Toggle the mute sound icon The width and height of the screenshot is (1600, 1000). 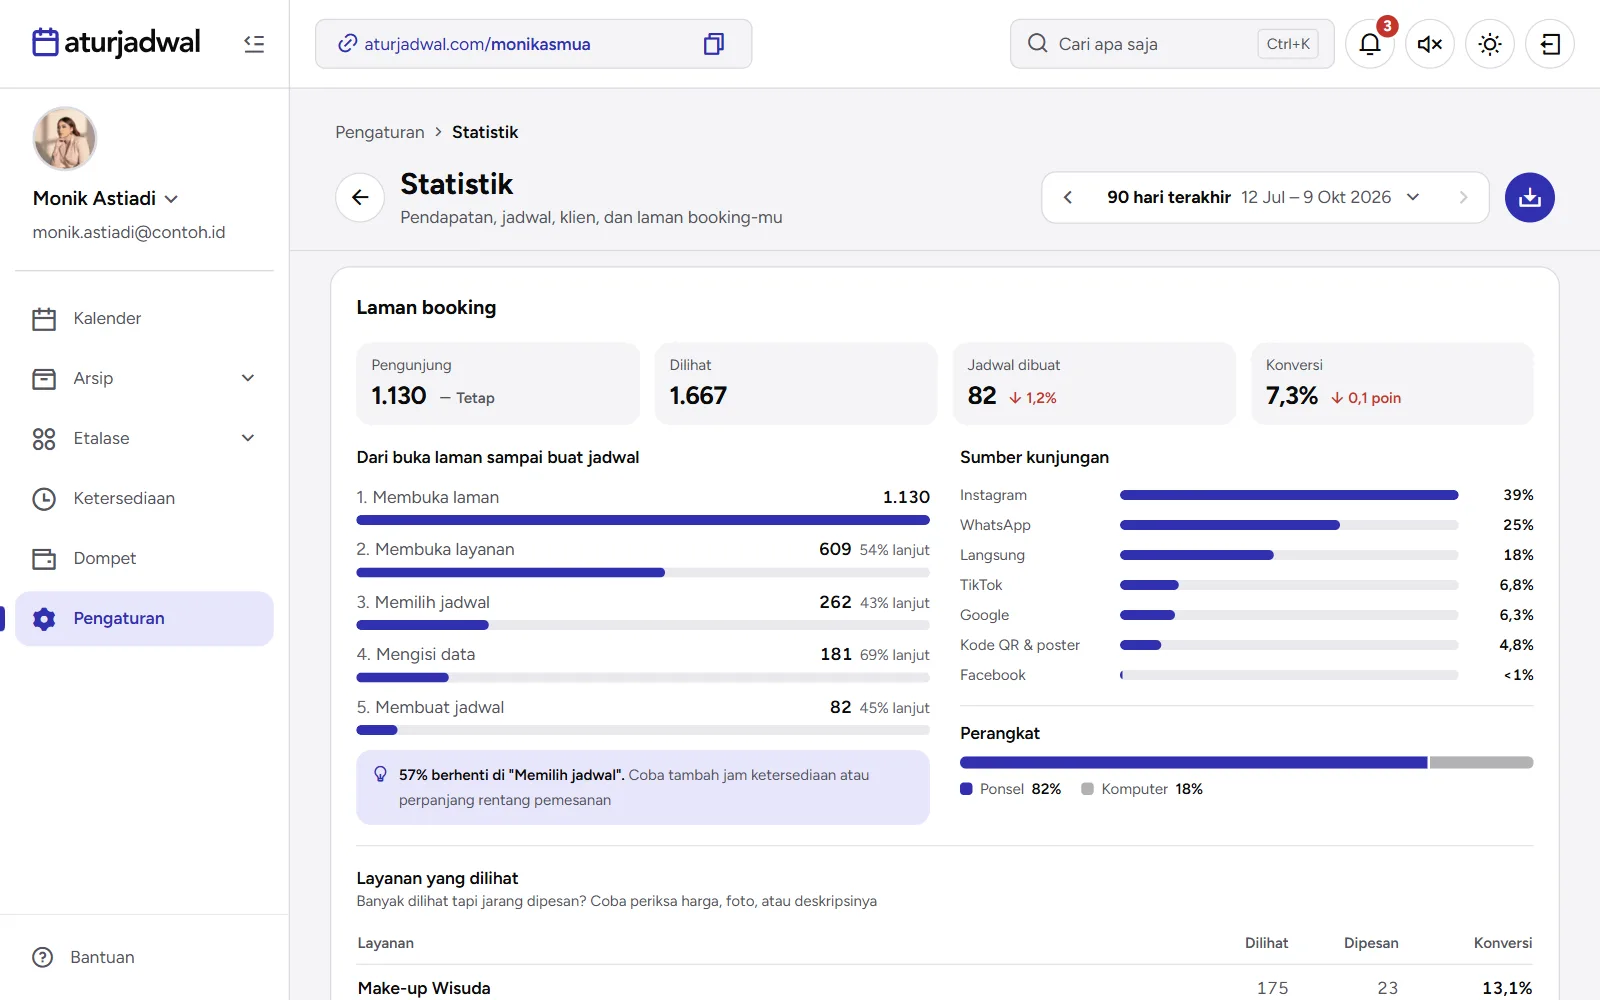1430,44
